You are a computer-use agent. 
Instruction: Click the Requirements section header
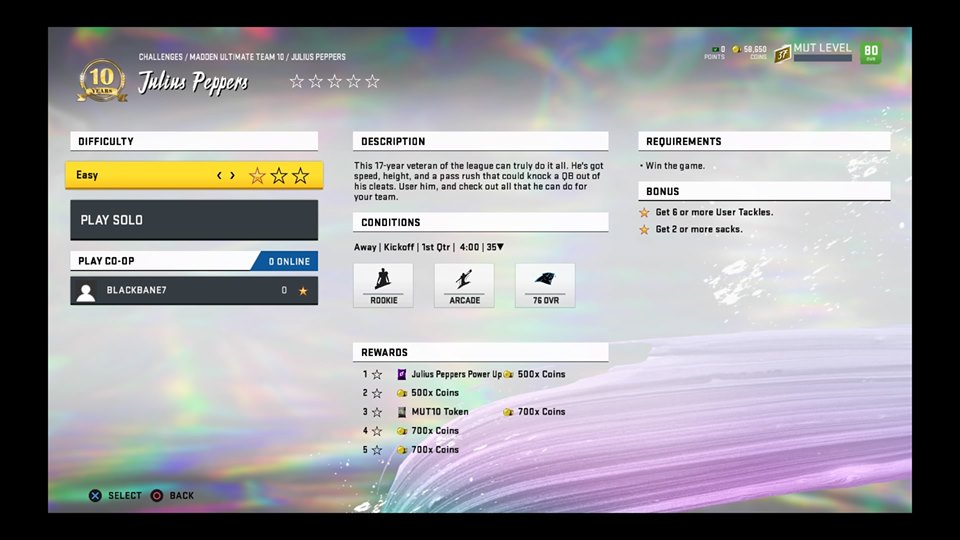pos(764,141)
